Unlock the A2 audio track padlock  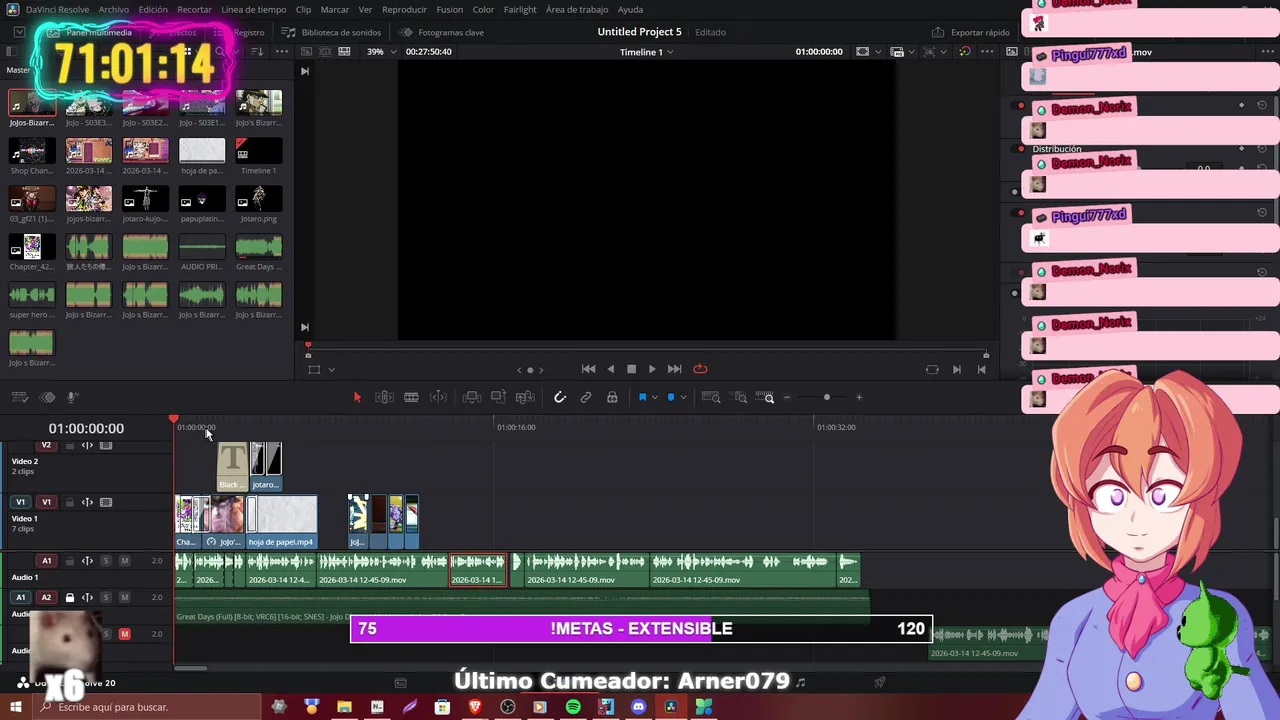[x=69, y=598]
